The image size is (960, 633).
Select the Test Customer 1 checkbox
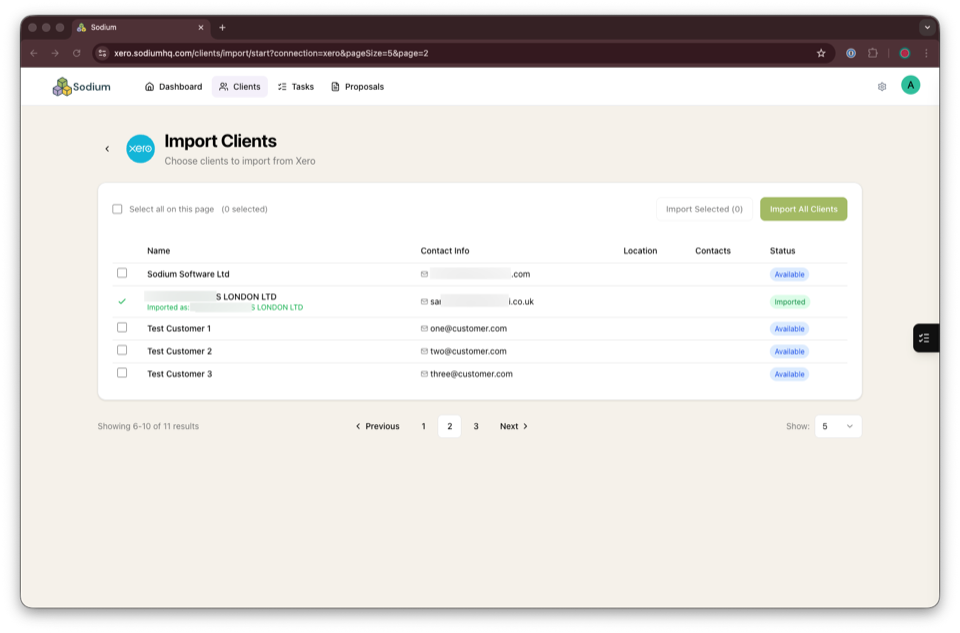122,326
